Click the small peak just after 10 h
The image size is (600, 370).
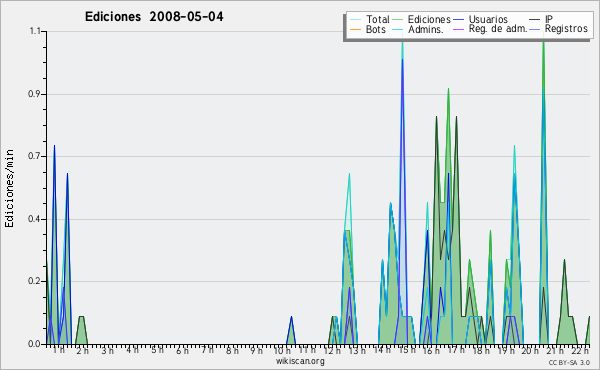coord(291,331)
